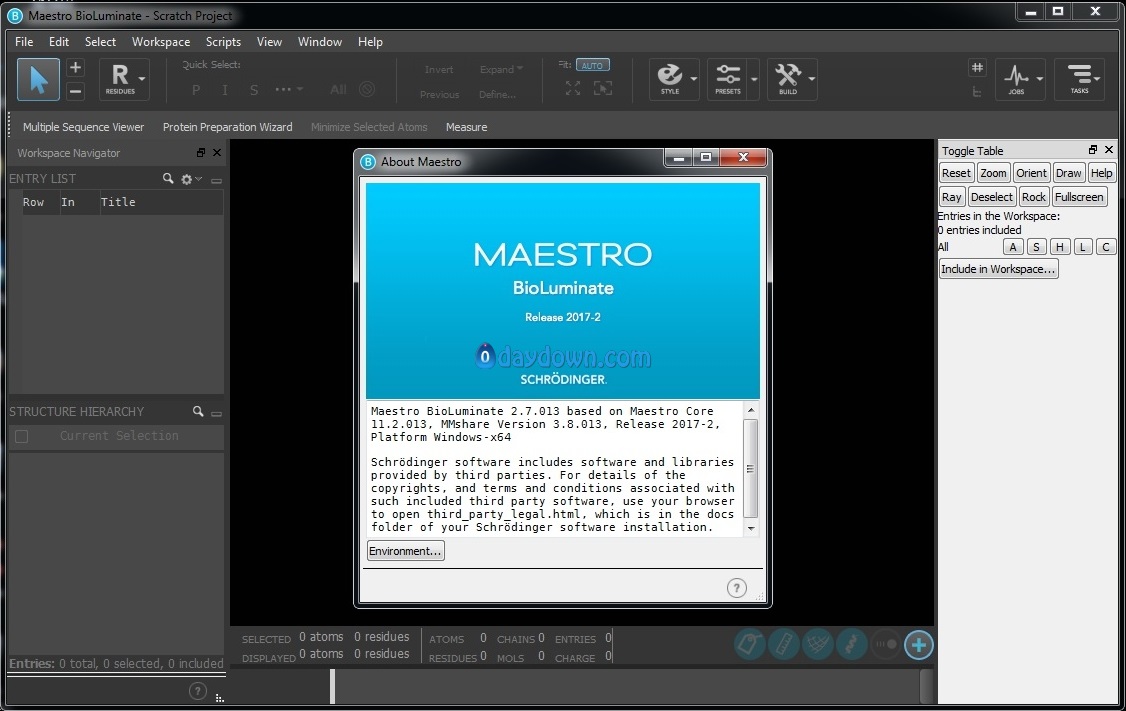The image size is (1126, 711).
Task: Click the fit-to-selection frame icon
Action: coord(602,88)
